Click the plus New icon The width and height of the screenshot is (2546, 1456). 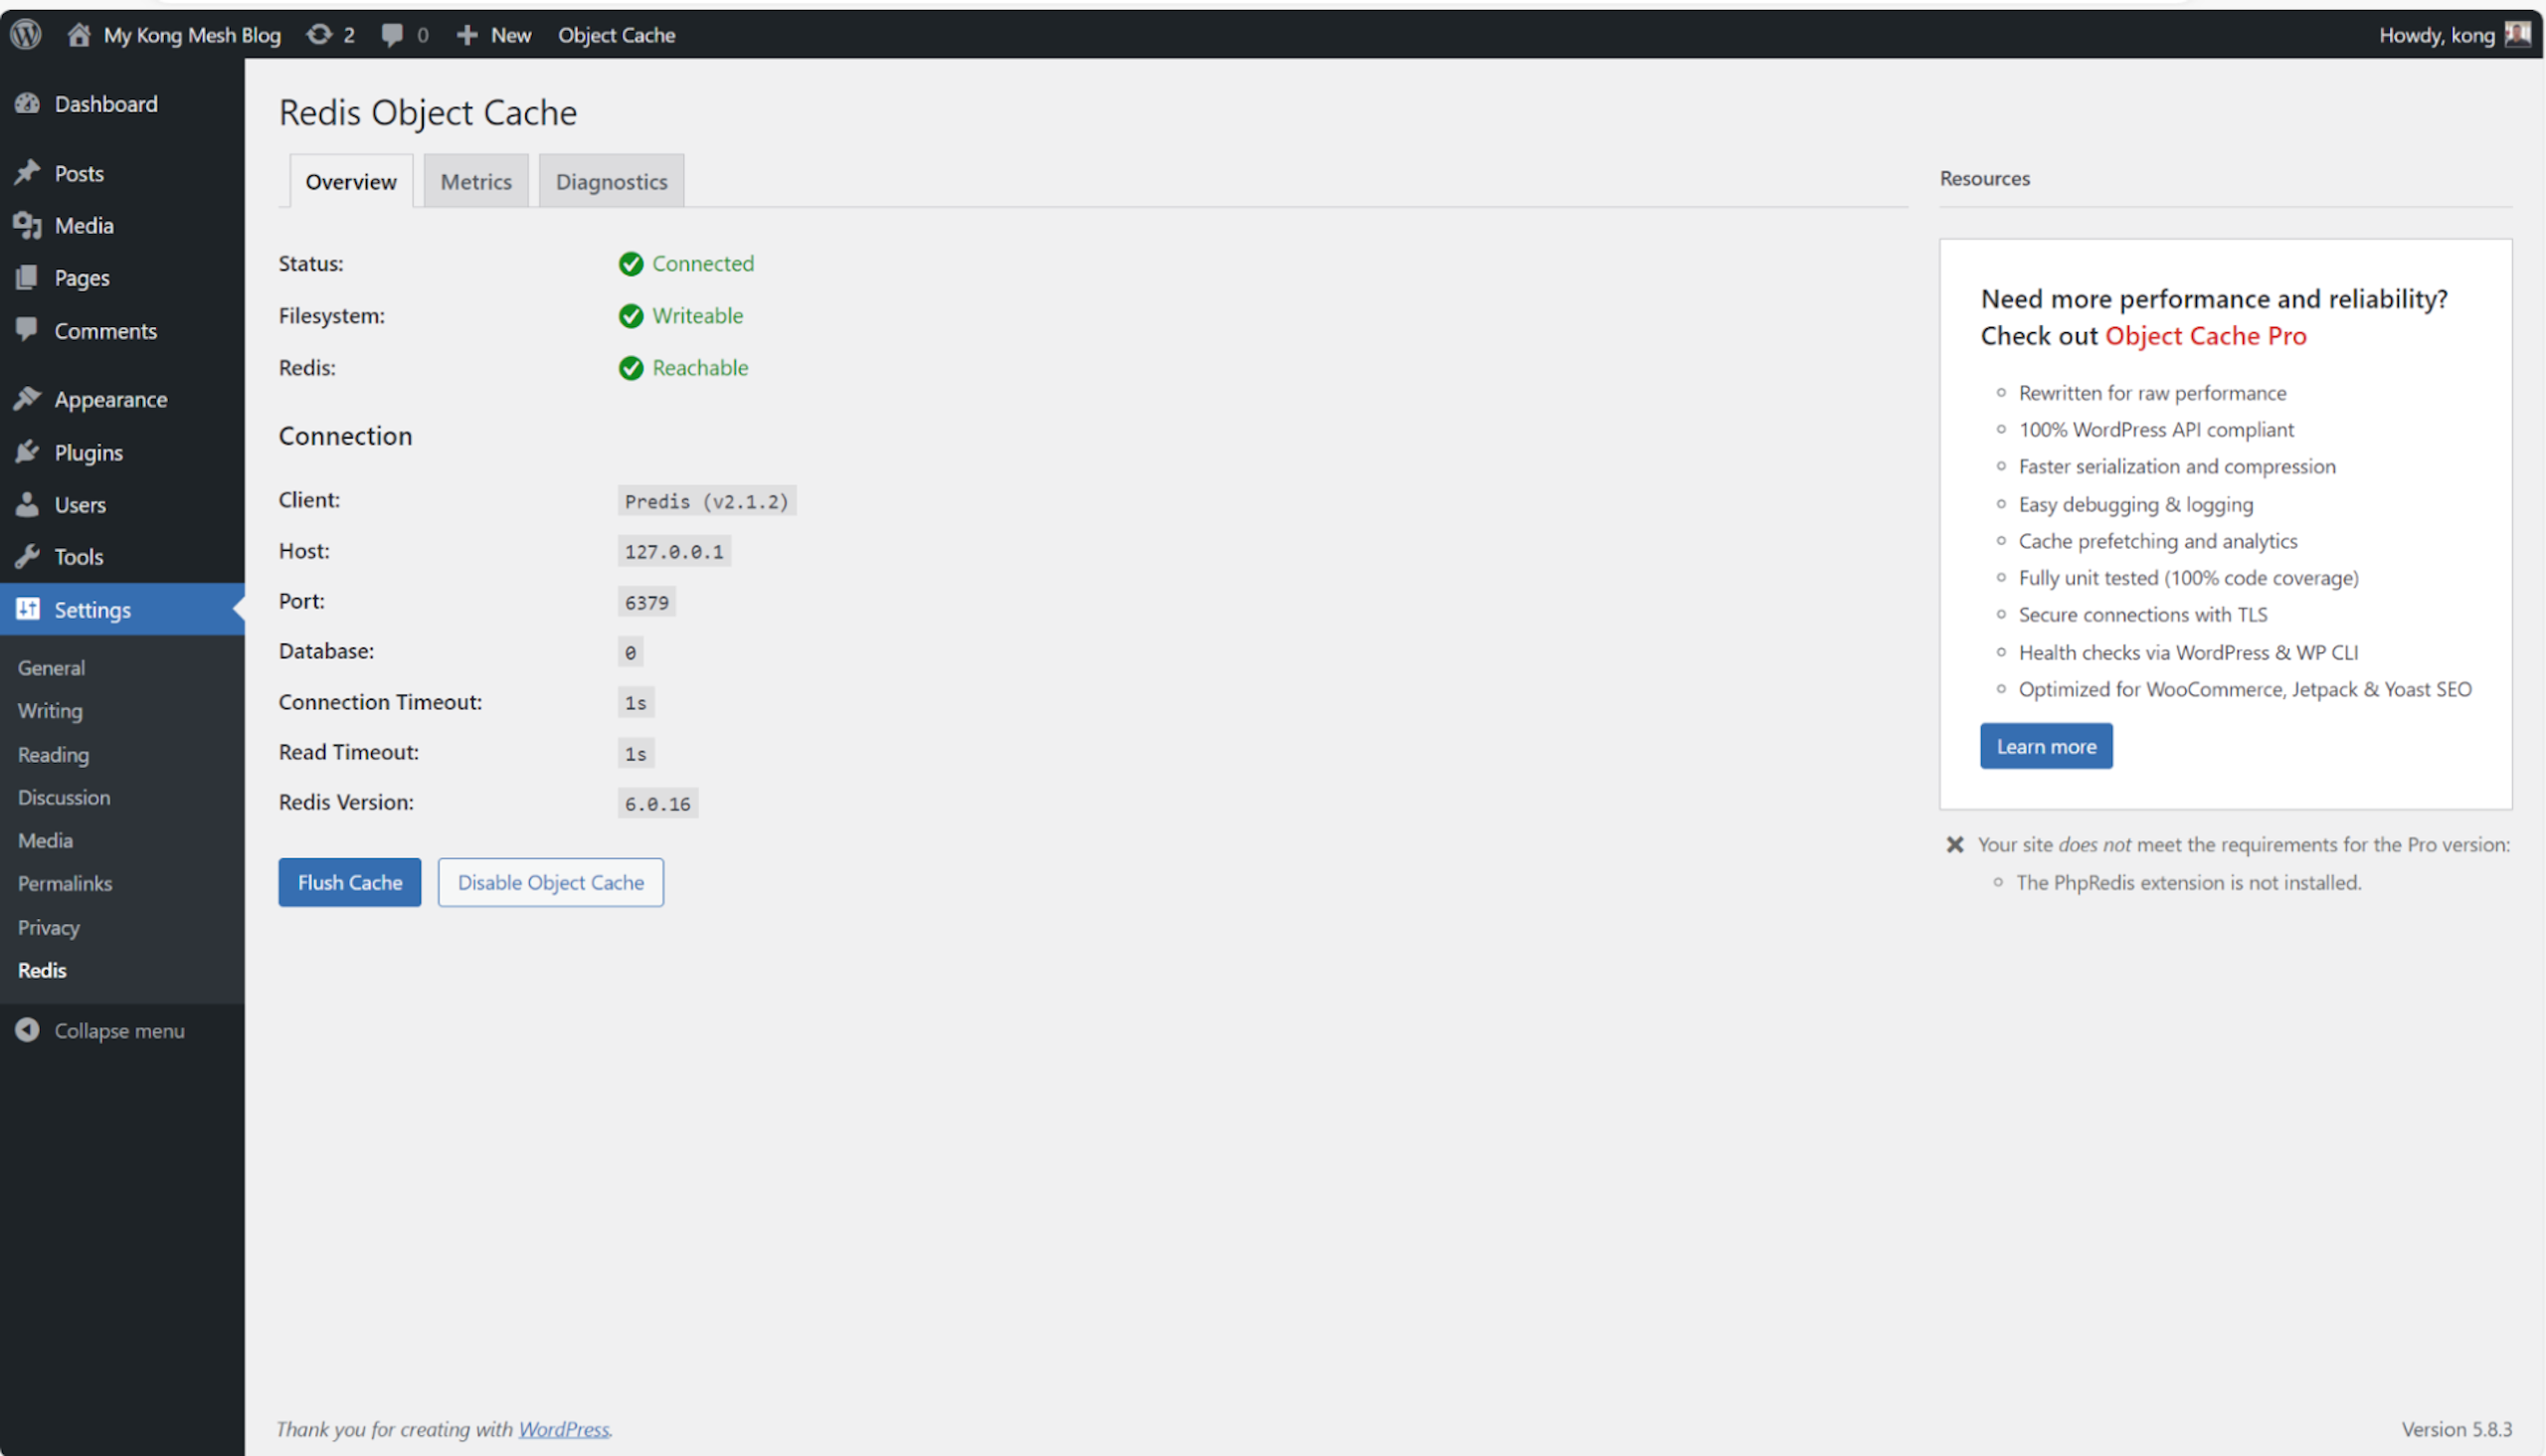pos(467,35)
